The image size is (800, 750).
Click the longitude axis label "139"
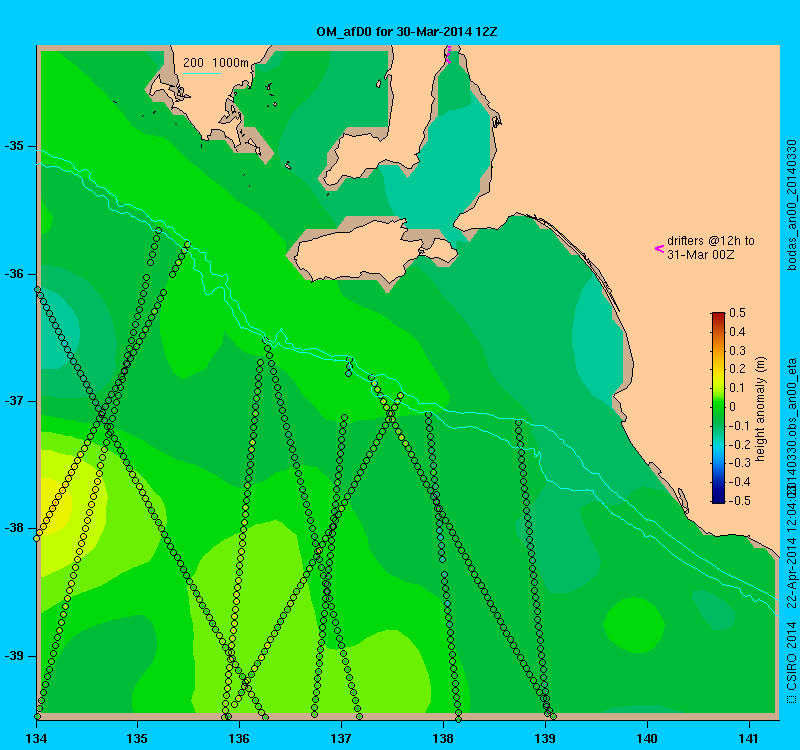545,738
